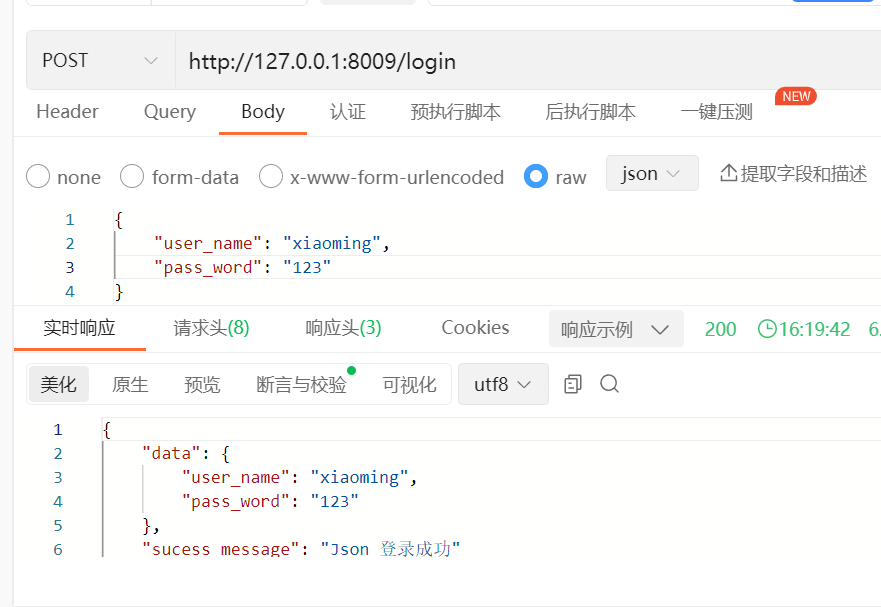
Task: Expand the 响应示例 dropdown
Action: click(x=615, y=329)
